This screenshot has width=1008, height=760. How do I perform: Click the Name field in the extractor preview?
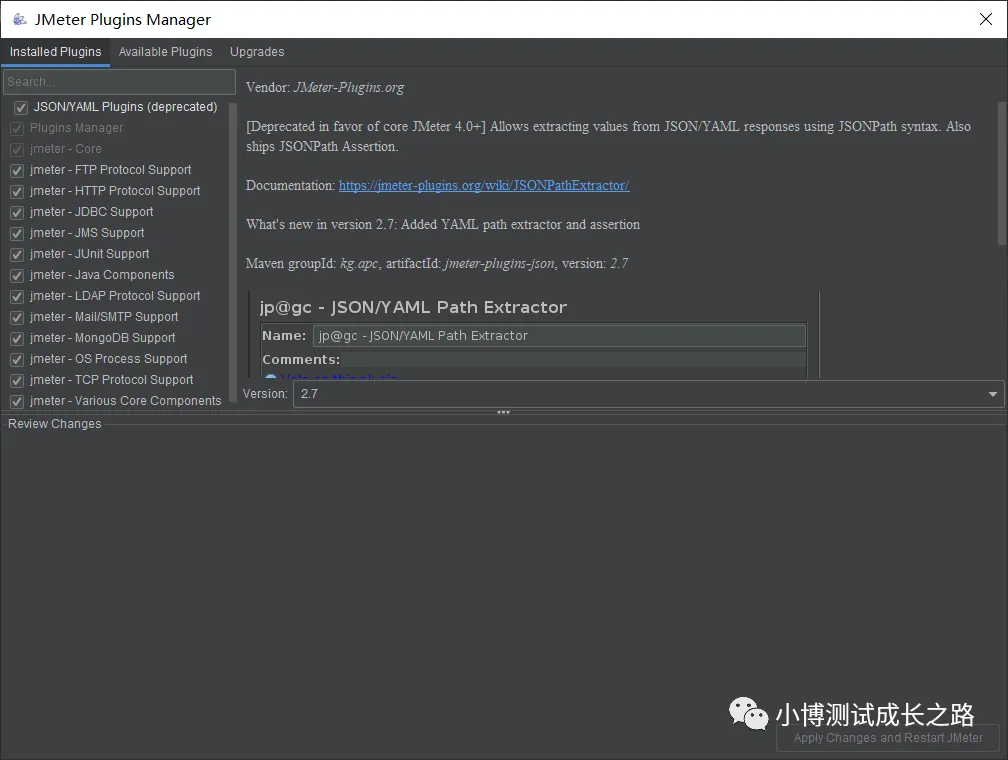coord(559,336)
